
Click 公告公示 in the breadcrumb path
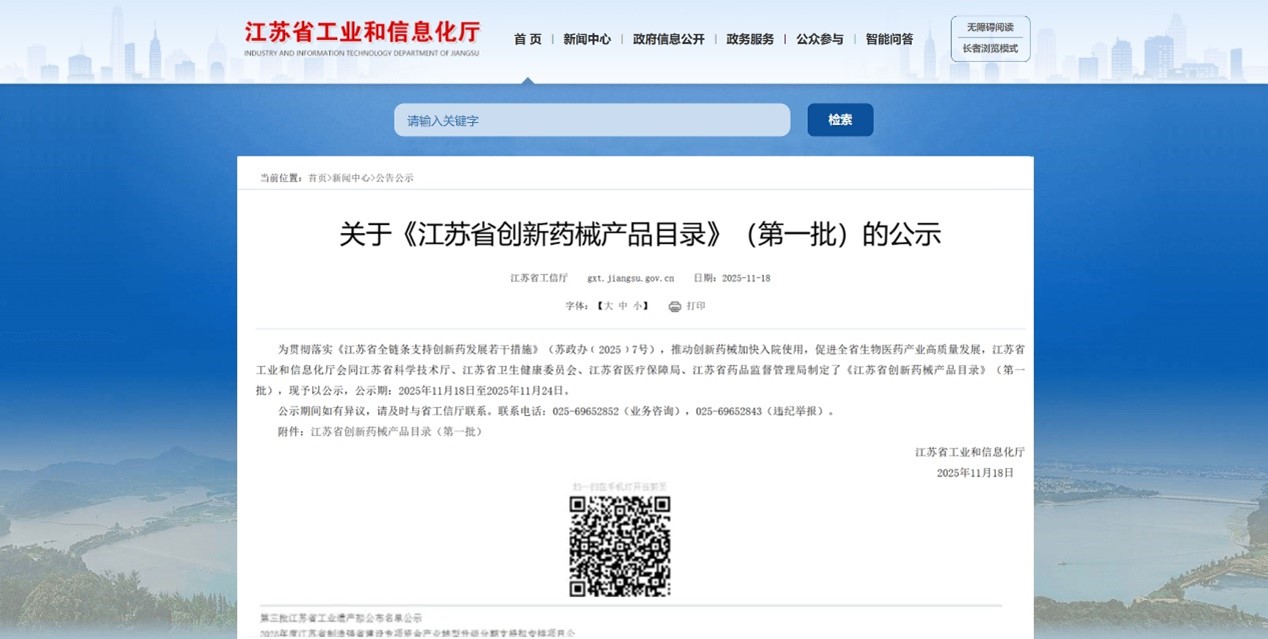pos(394,178)
